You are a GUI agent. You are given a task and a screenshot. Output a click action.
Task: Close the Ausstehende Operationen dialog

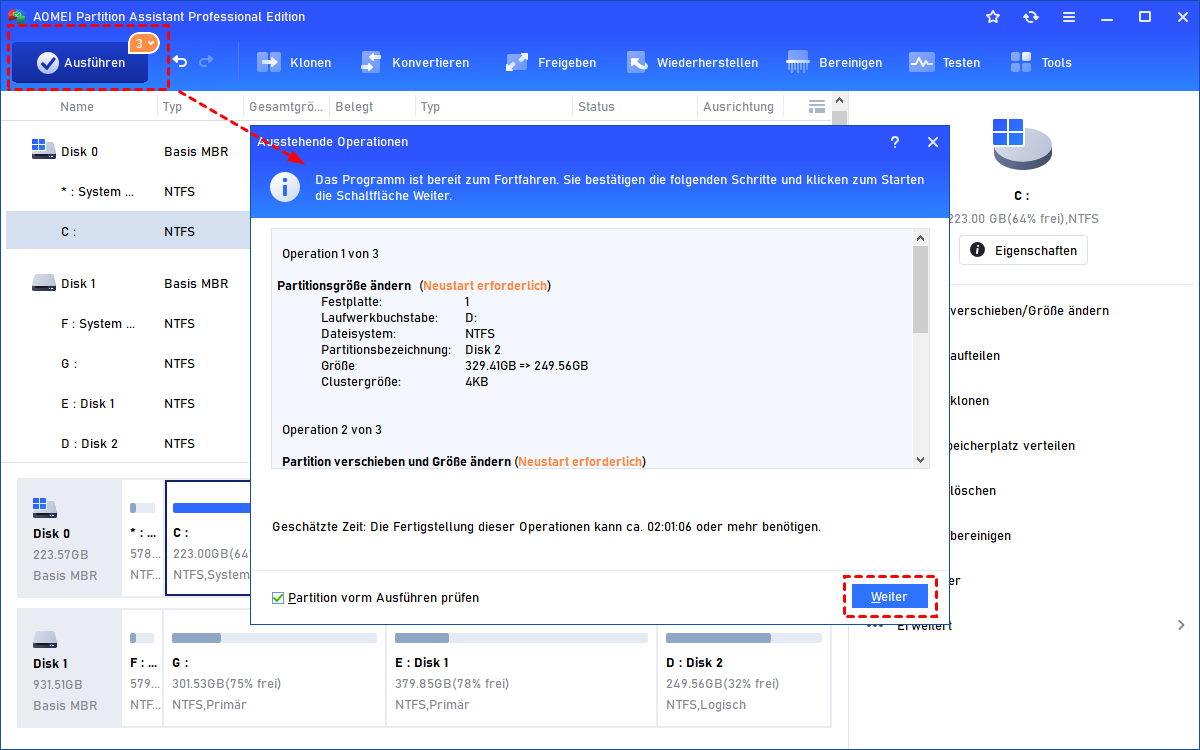[x=933, y=142]
